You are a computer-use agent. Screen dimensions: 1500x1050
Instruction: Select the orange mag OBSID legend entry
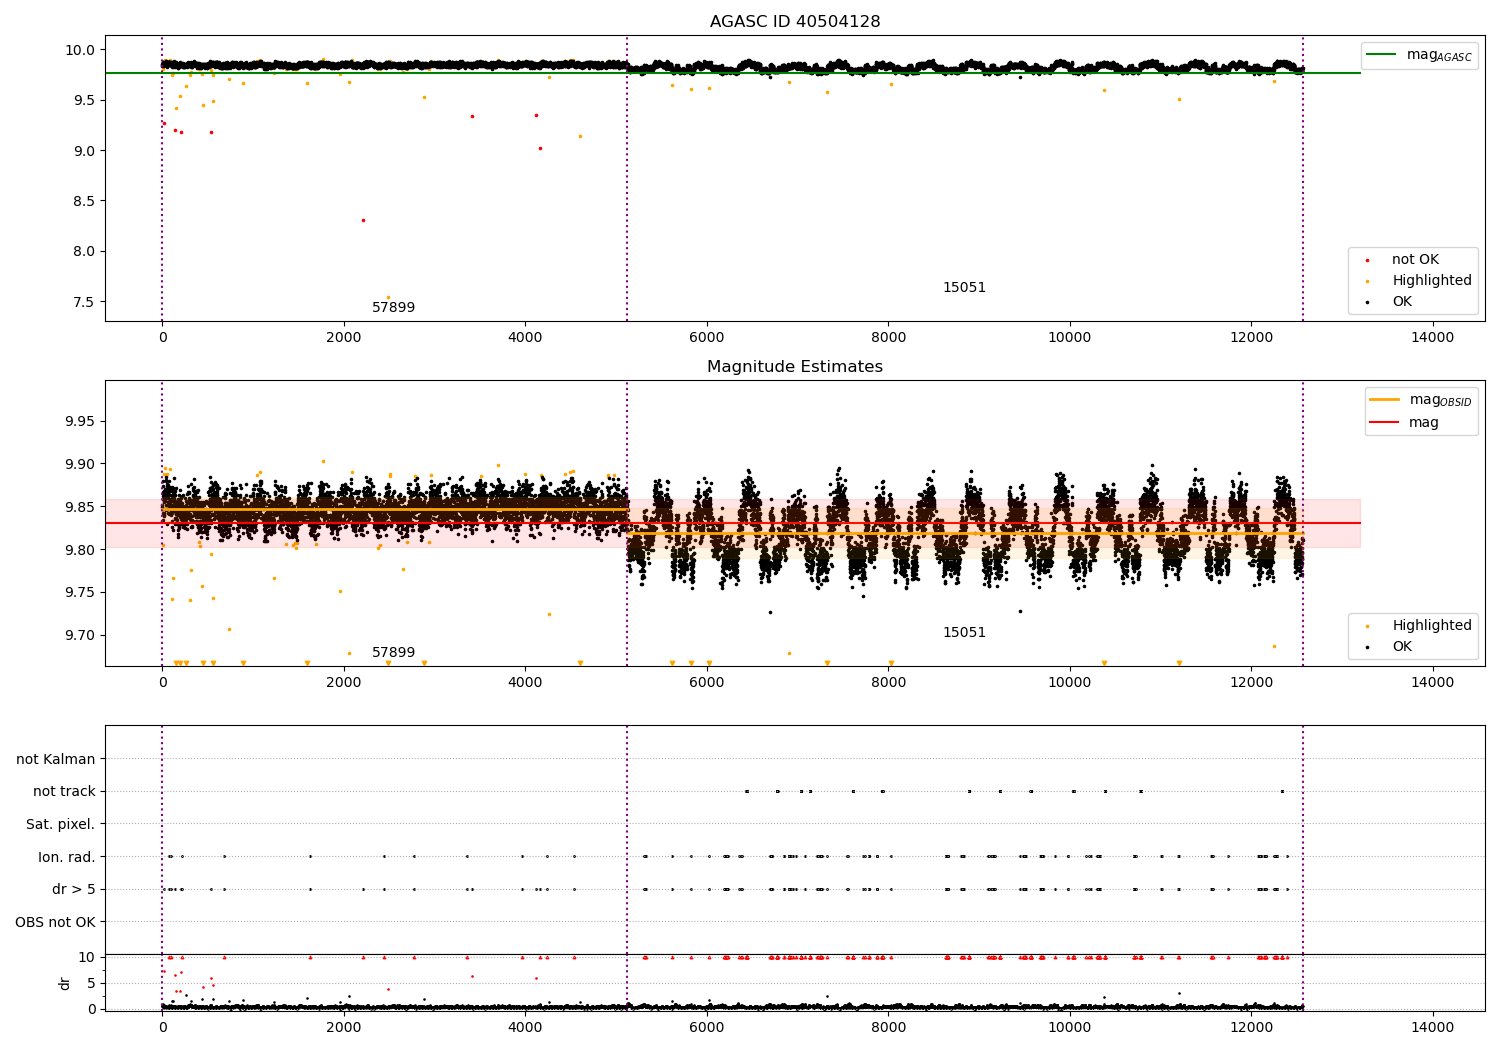pyautogui.click(x=1422, y=400)
